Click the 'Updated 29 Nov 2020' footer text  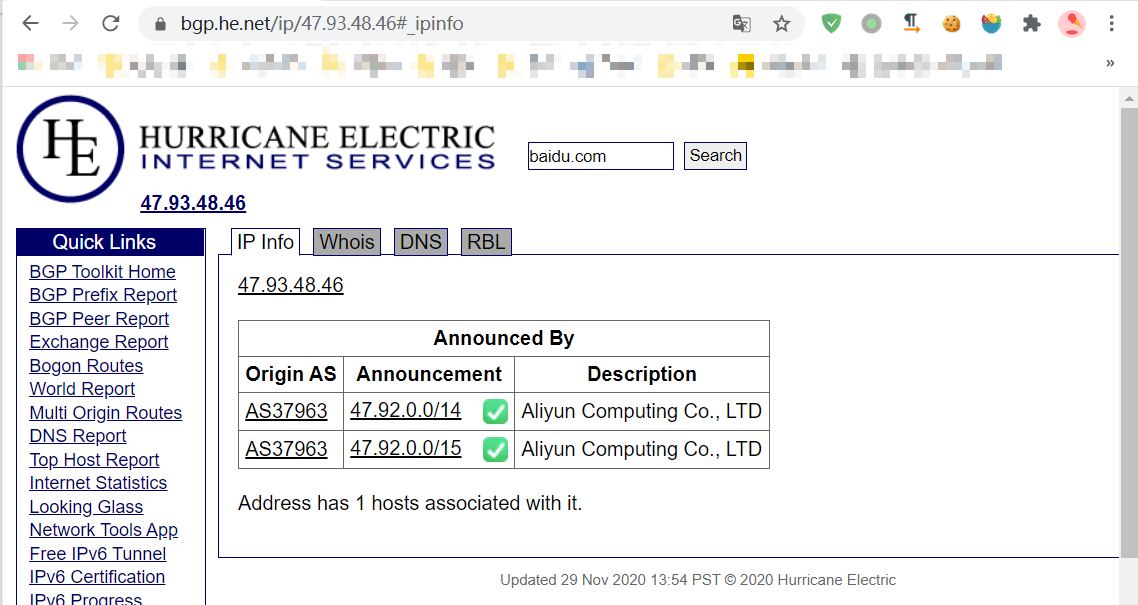click(x=697, y=580)
